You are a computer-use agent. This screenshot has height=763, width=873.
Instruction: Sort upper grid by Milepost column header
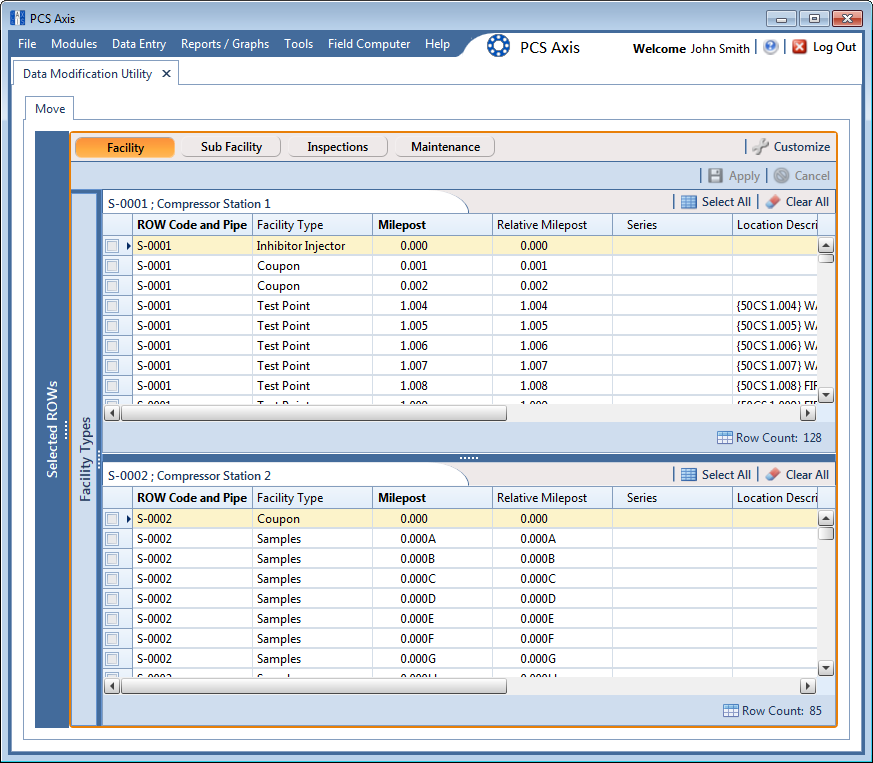pyautogui.click(x=432, y=224)
